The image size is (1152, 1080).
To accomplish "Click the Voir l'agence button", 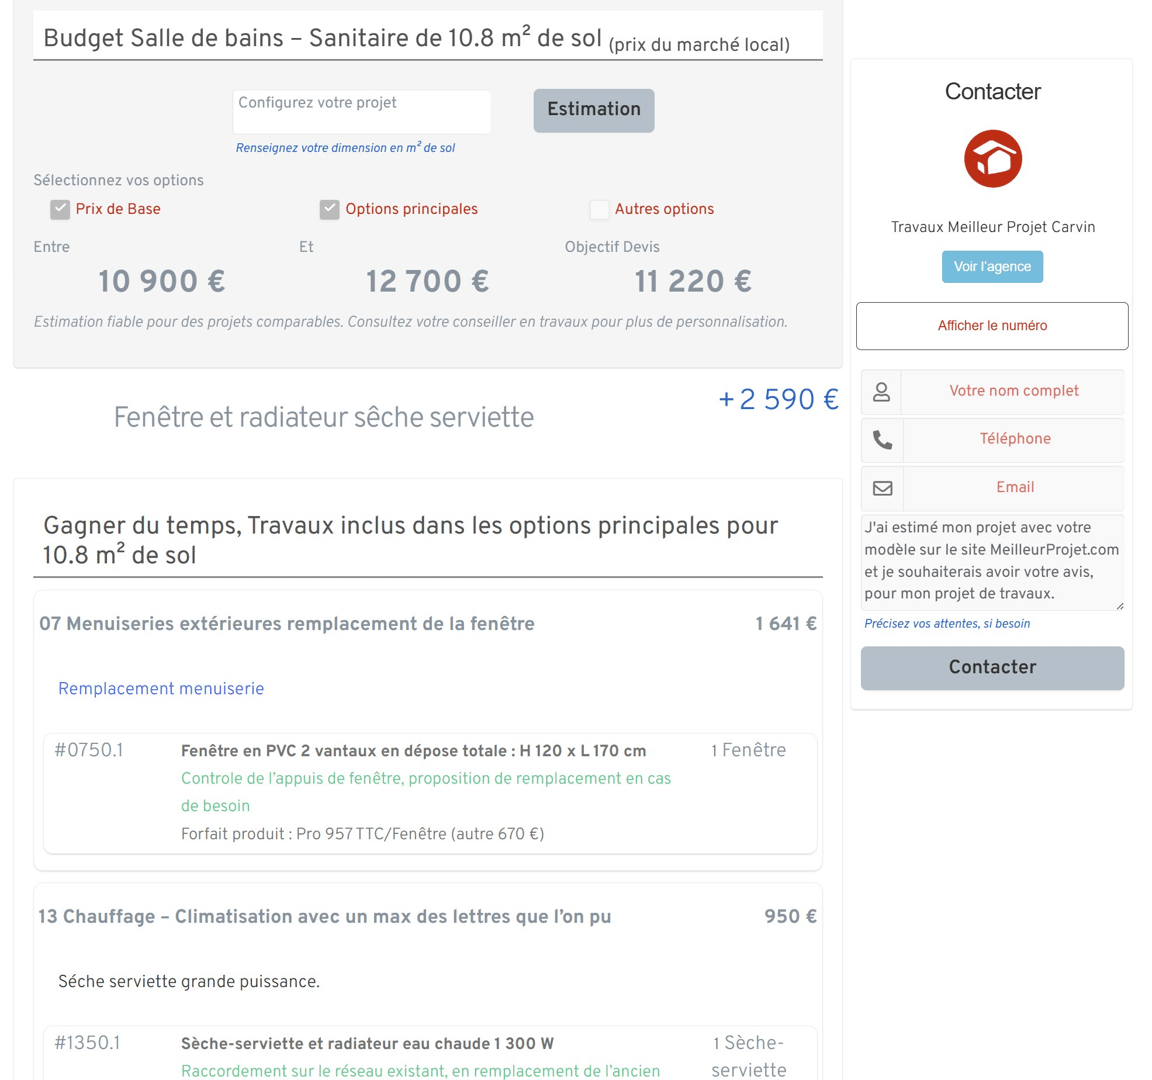I will coord(992,267).
